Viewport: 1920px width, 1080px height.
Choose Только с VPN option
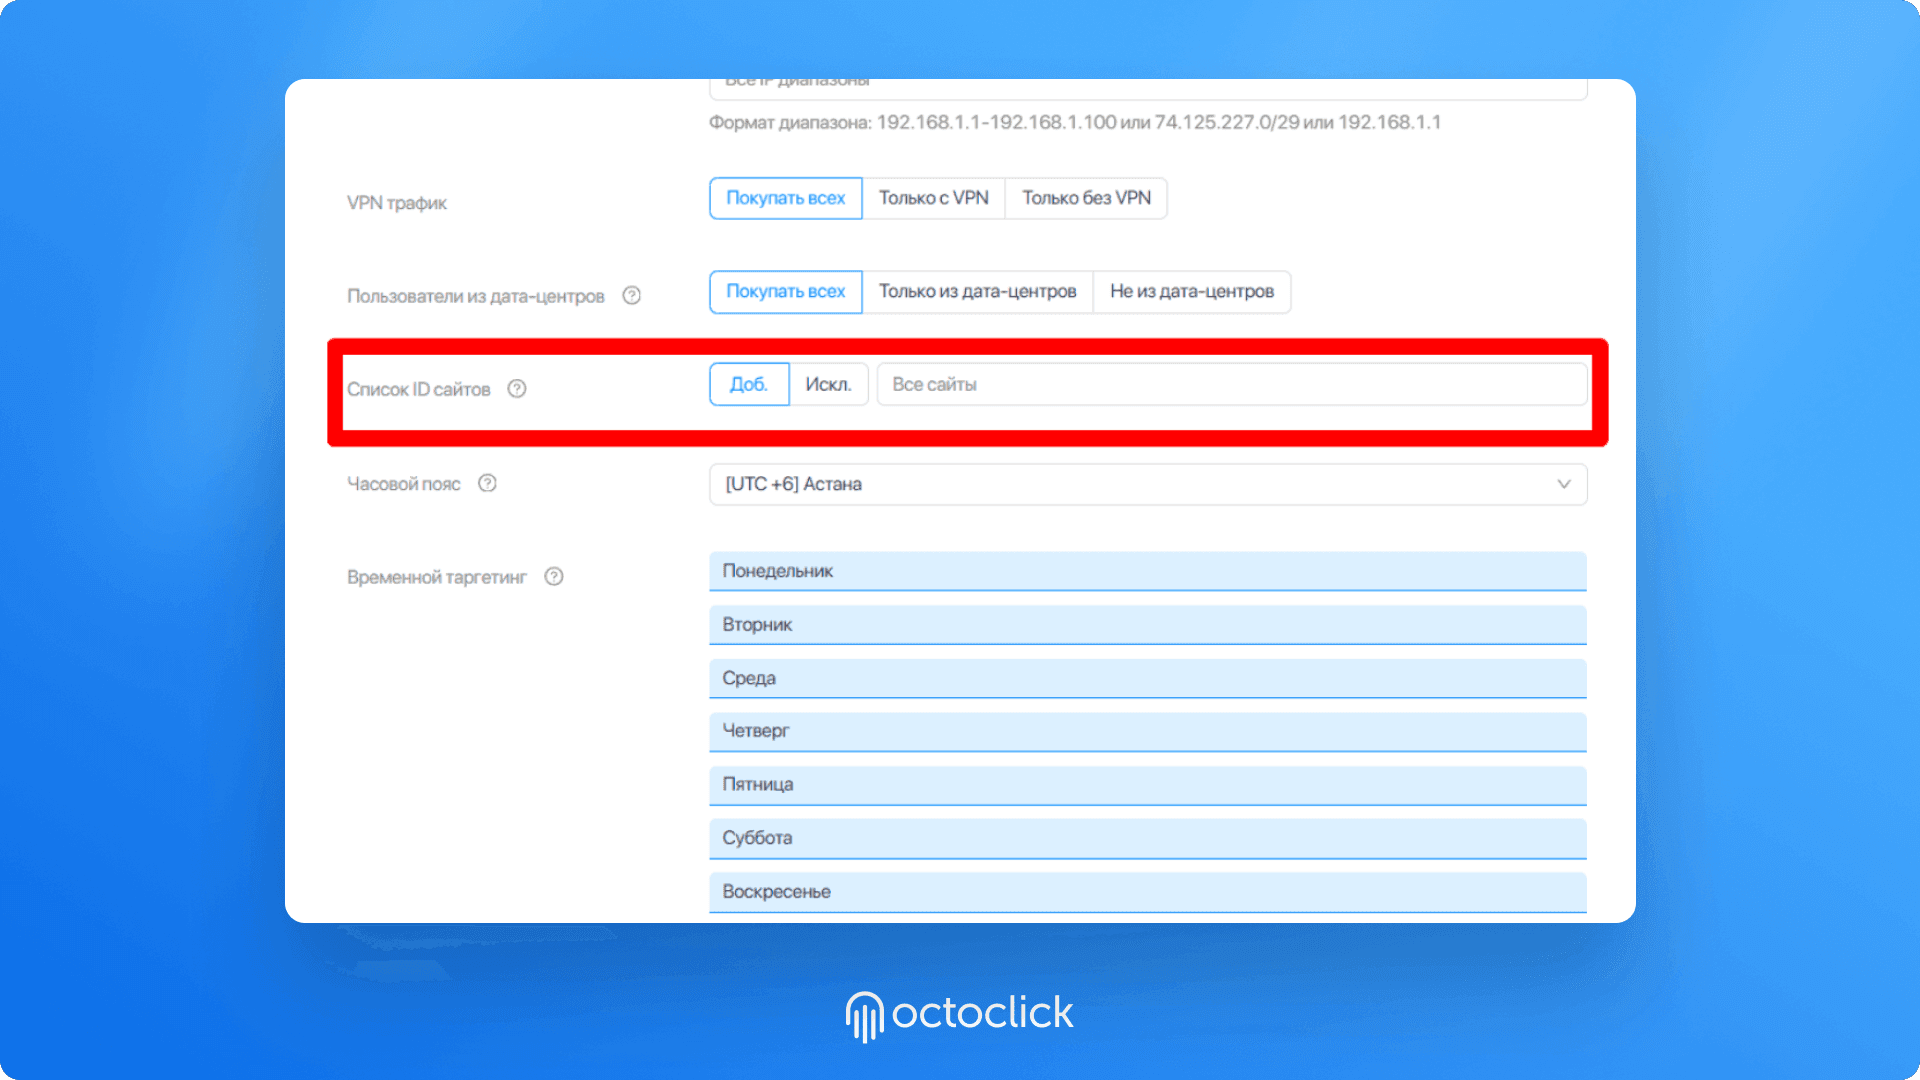pos(933,198)
